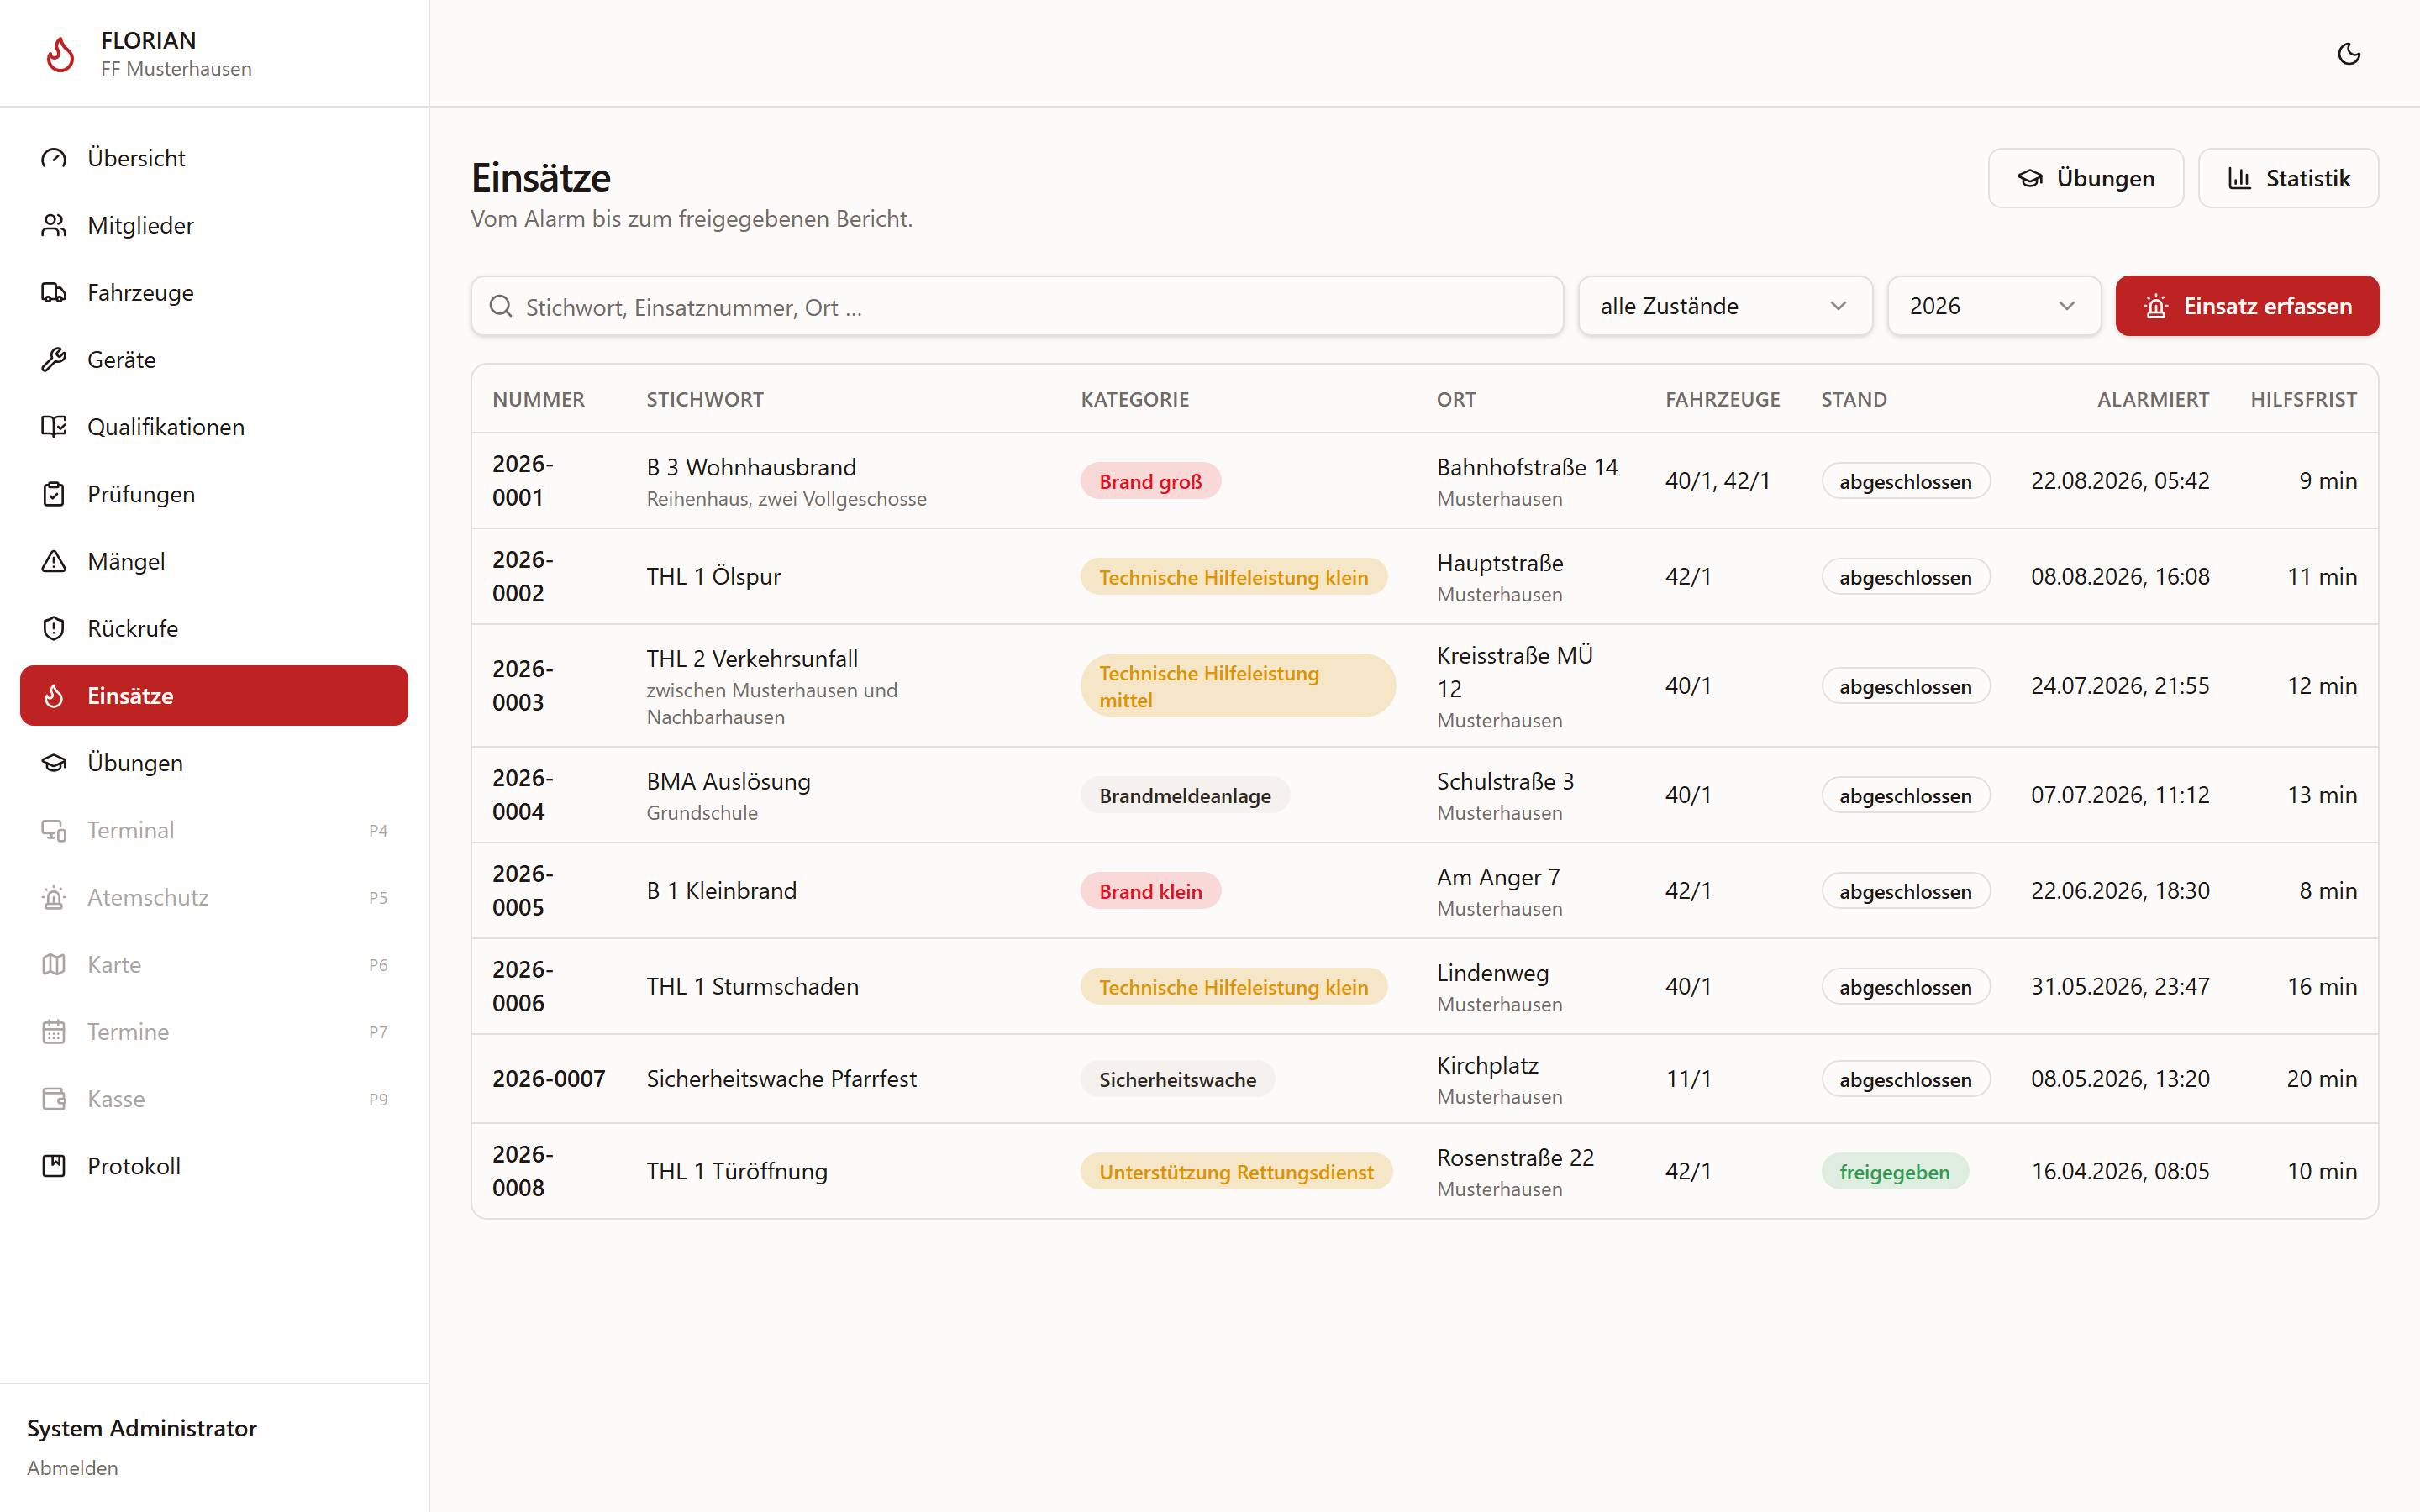Viewport: 2420px width, 1512px height.
Task: Click the Brand groß category badge
Action: point(1150,481)
